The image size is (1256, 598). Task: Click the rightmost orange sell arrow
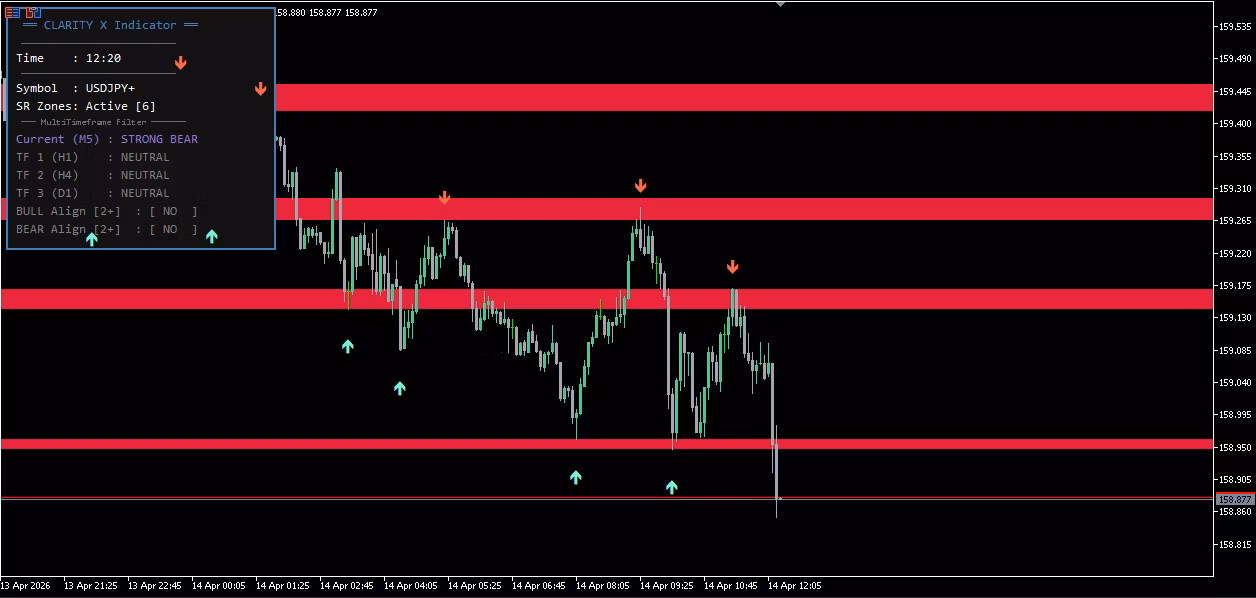pos(732,266)
